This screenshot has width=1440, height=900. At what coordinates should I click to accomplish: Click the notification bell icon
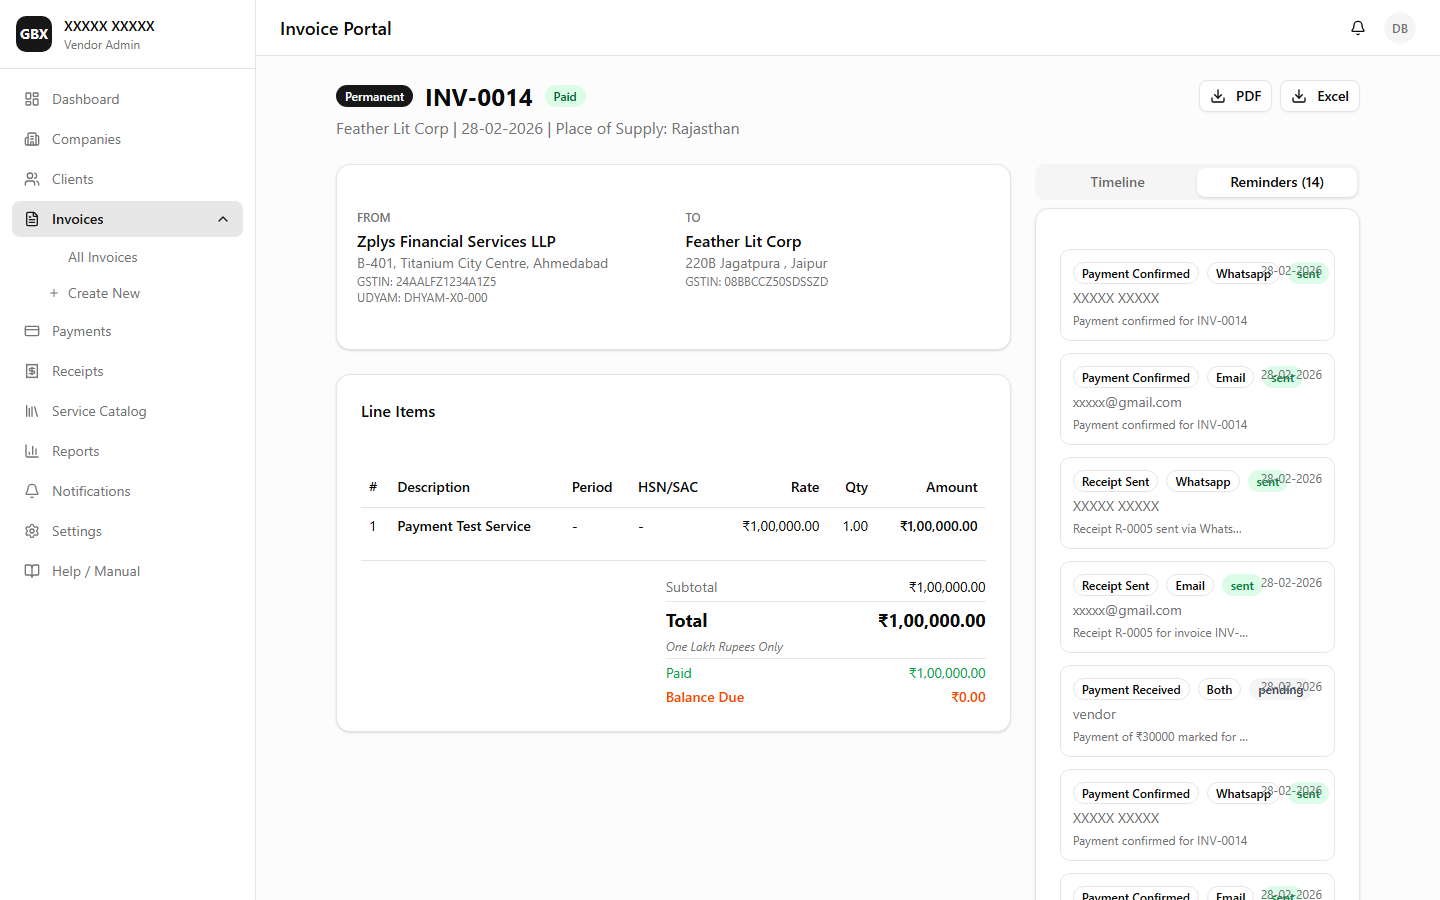click(x=1357, y=28)
